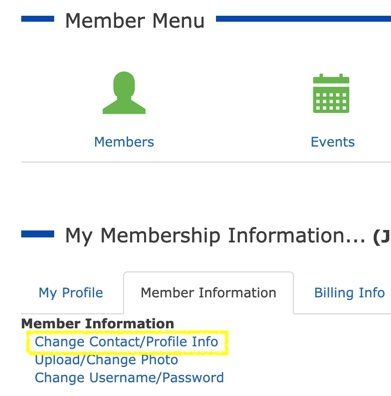The image size is (391, 396).
Task: Click the My Membership Information heading
Action: [x=215, y=236]
